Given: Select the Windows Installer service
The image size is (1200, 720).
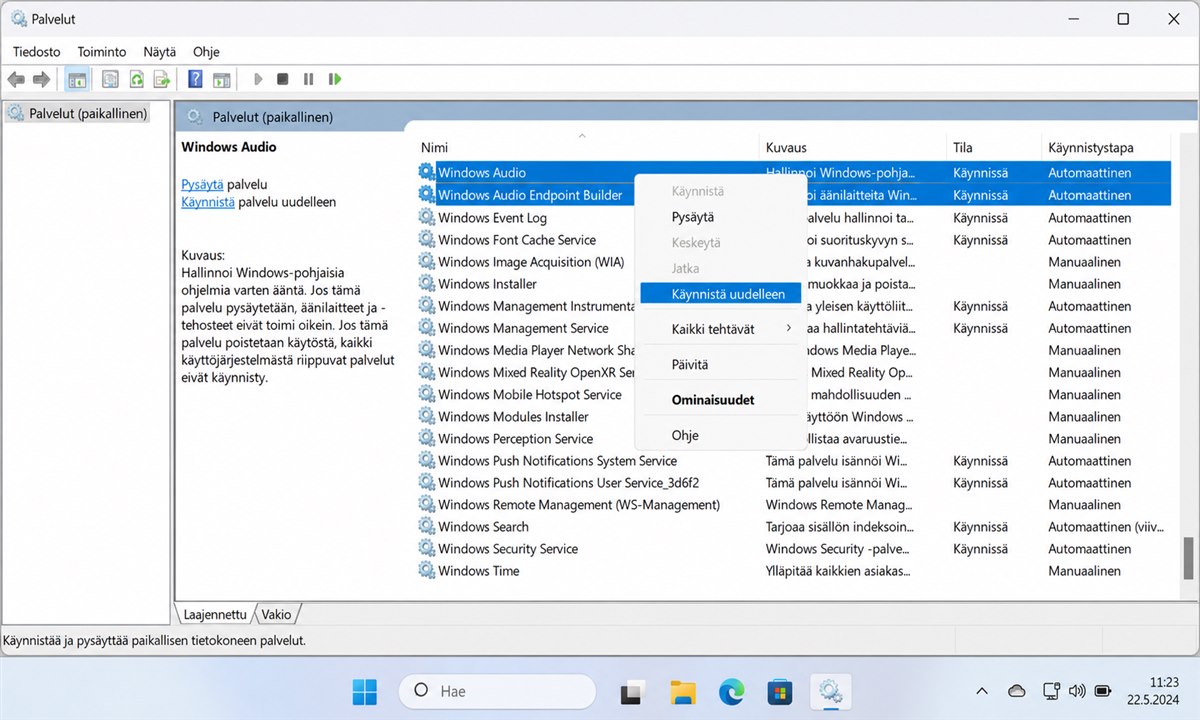Looking at the screenshot, I should 794,284.
